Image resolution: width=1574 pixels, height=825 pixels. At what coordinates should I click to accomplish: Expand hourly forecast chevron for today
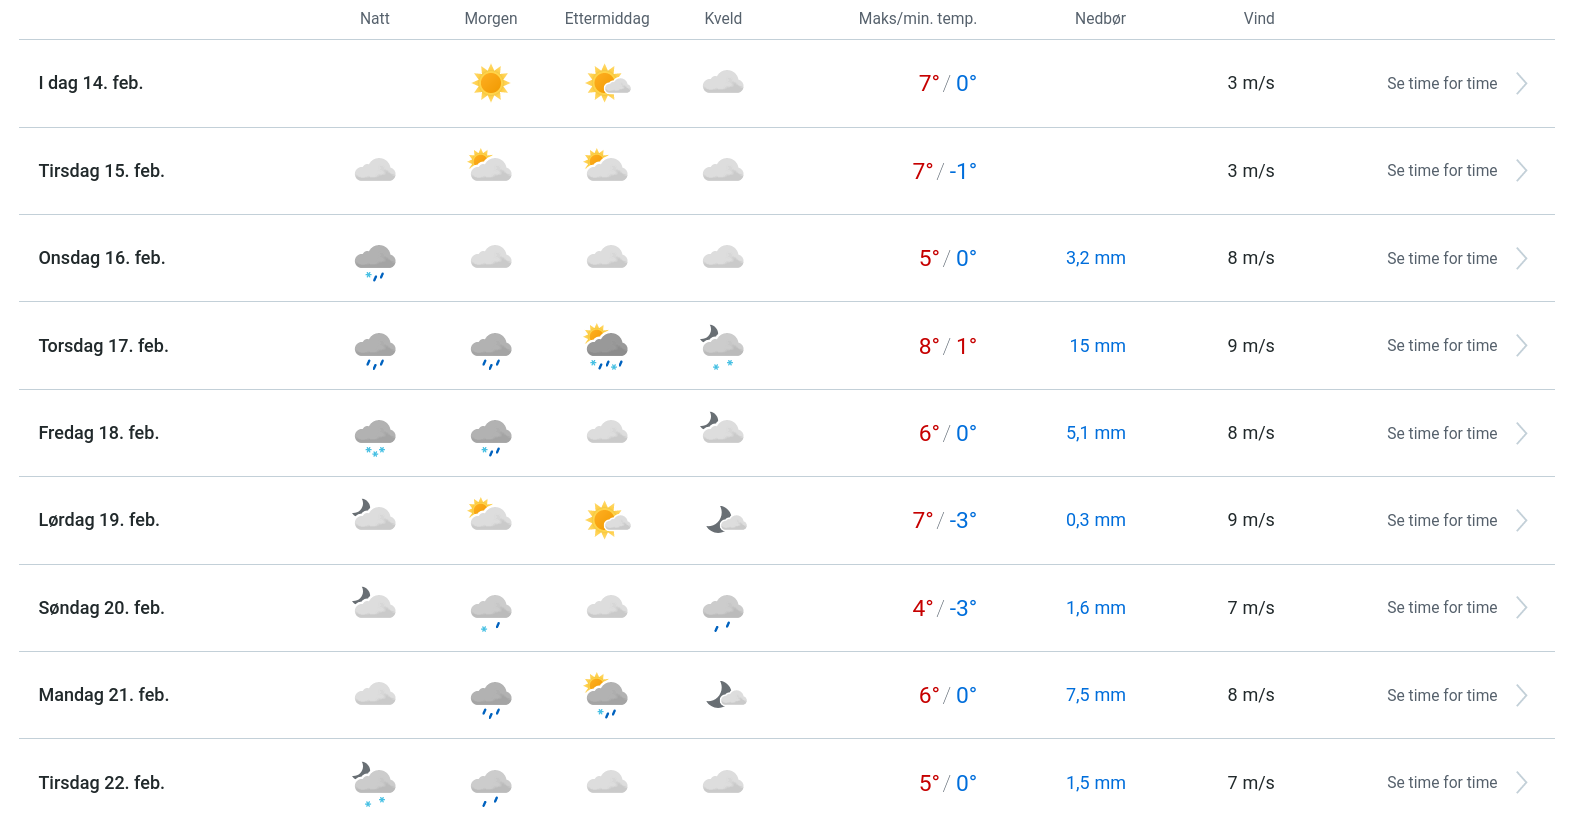coord(1521,83)
